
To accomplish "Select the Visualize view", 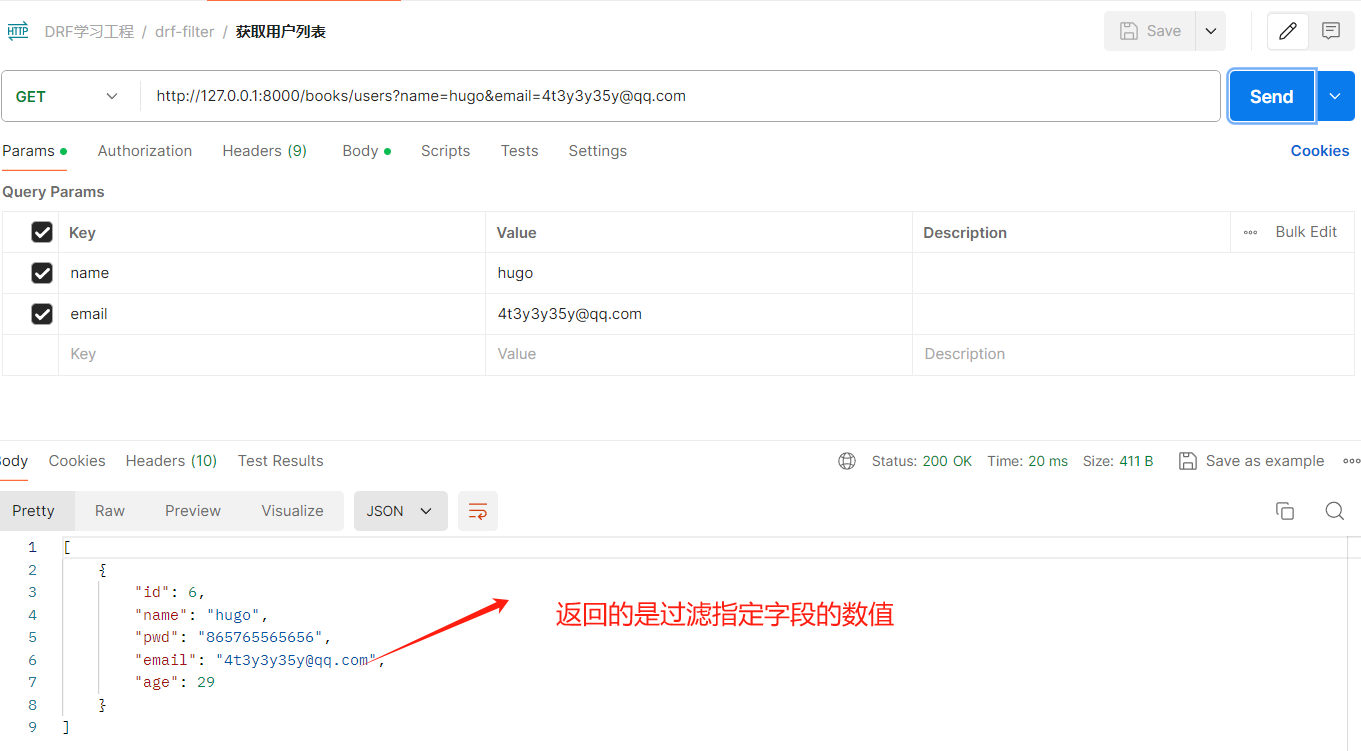I will [292, 511].
